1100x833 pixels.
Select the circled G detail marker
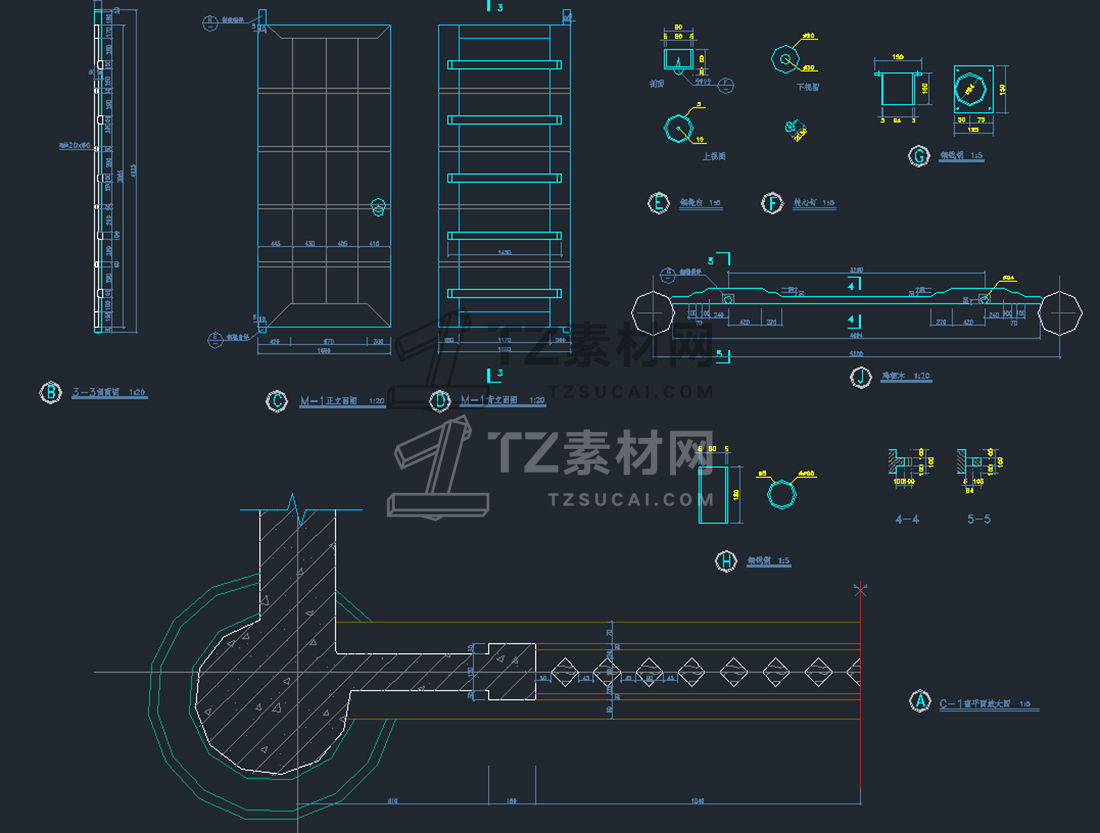pyautogui.click(x=918, y=156)
